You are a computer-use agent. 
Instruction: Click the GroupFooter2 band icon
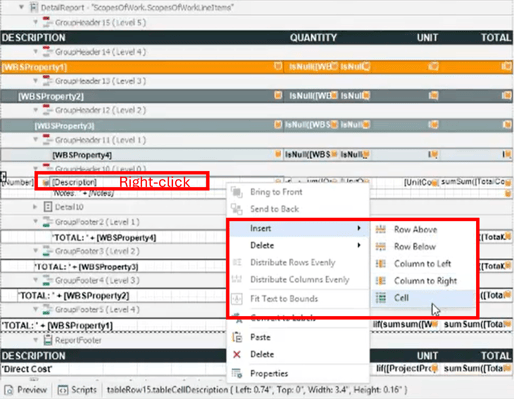pos(47,222)
